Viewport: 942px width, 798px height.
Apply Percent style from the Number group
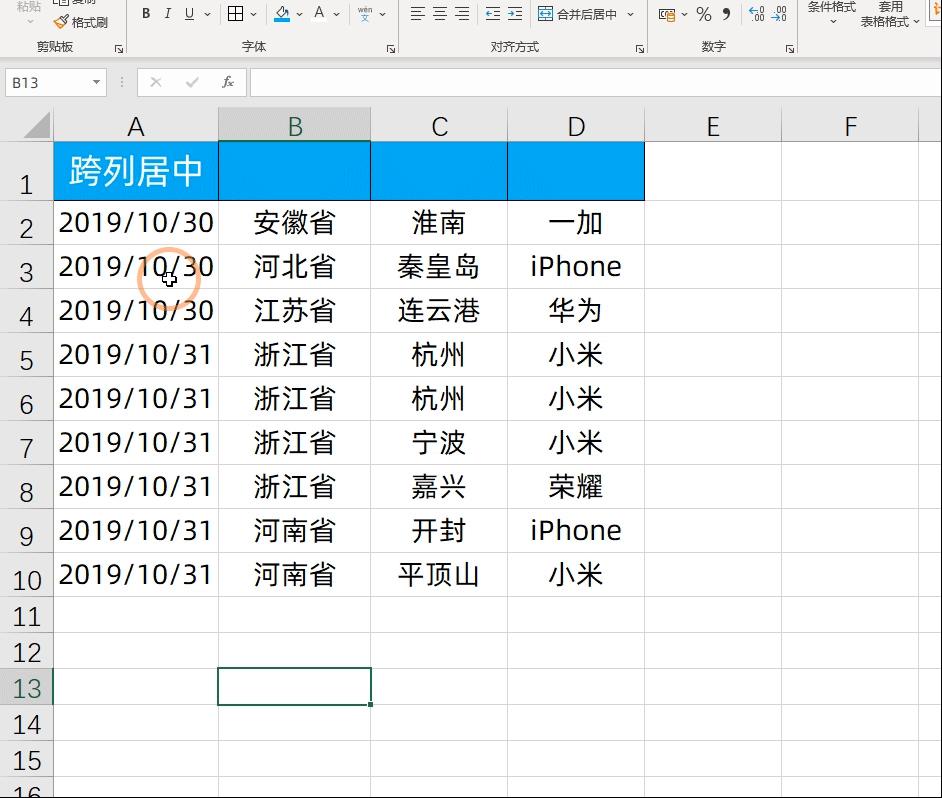(x=703, y=13)
